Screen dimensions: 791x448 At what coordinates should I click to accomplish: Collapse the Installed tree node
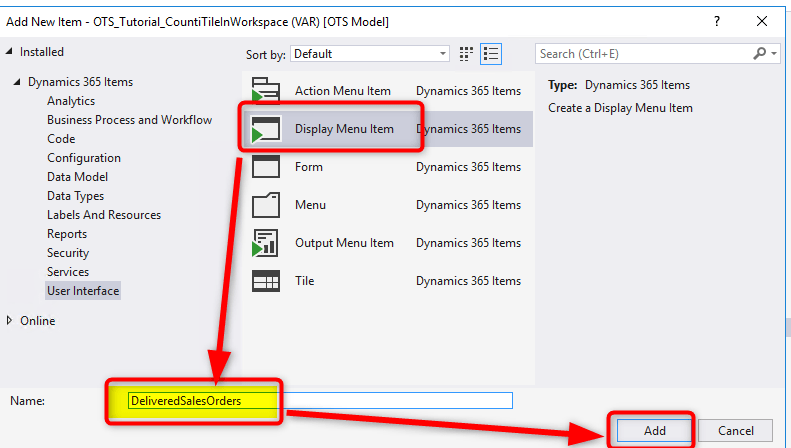(x=10, y=52)
